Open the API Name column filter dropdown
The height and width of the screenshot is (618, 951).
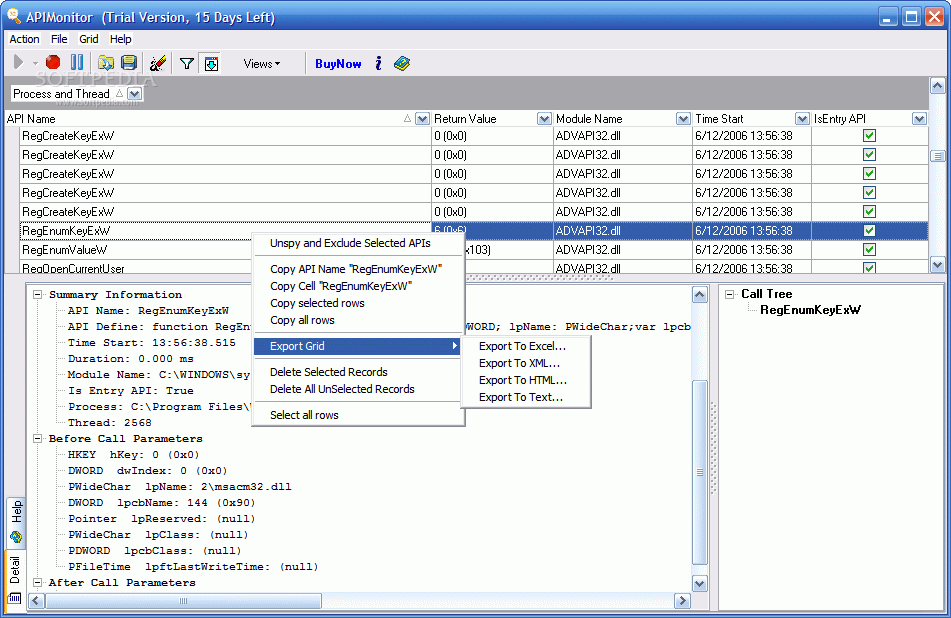423,119
